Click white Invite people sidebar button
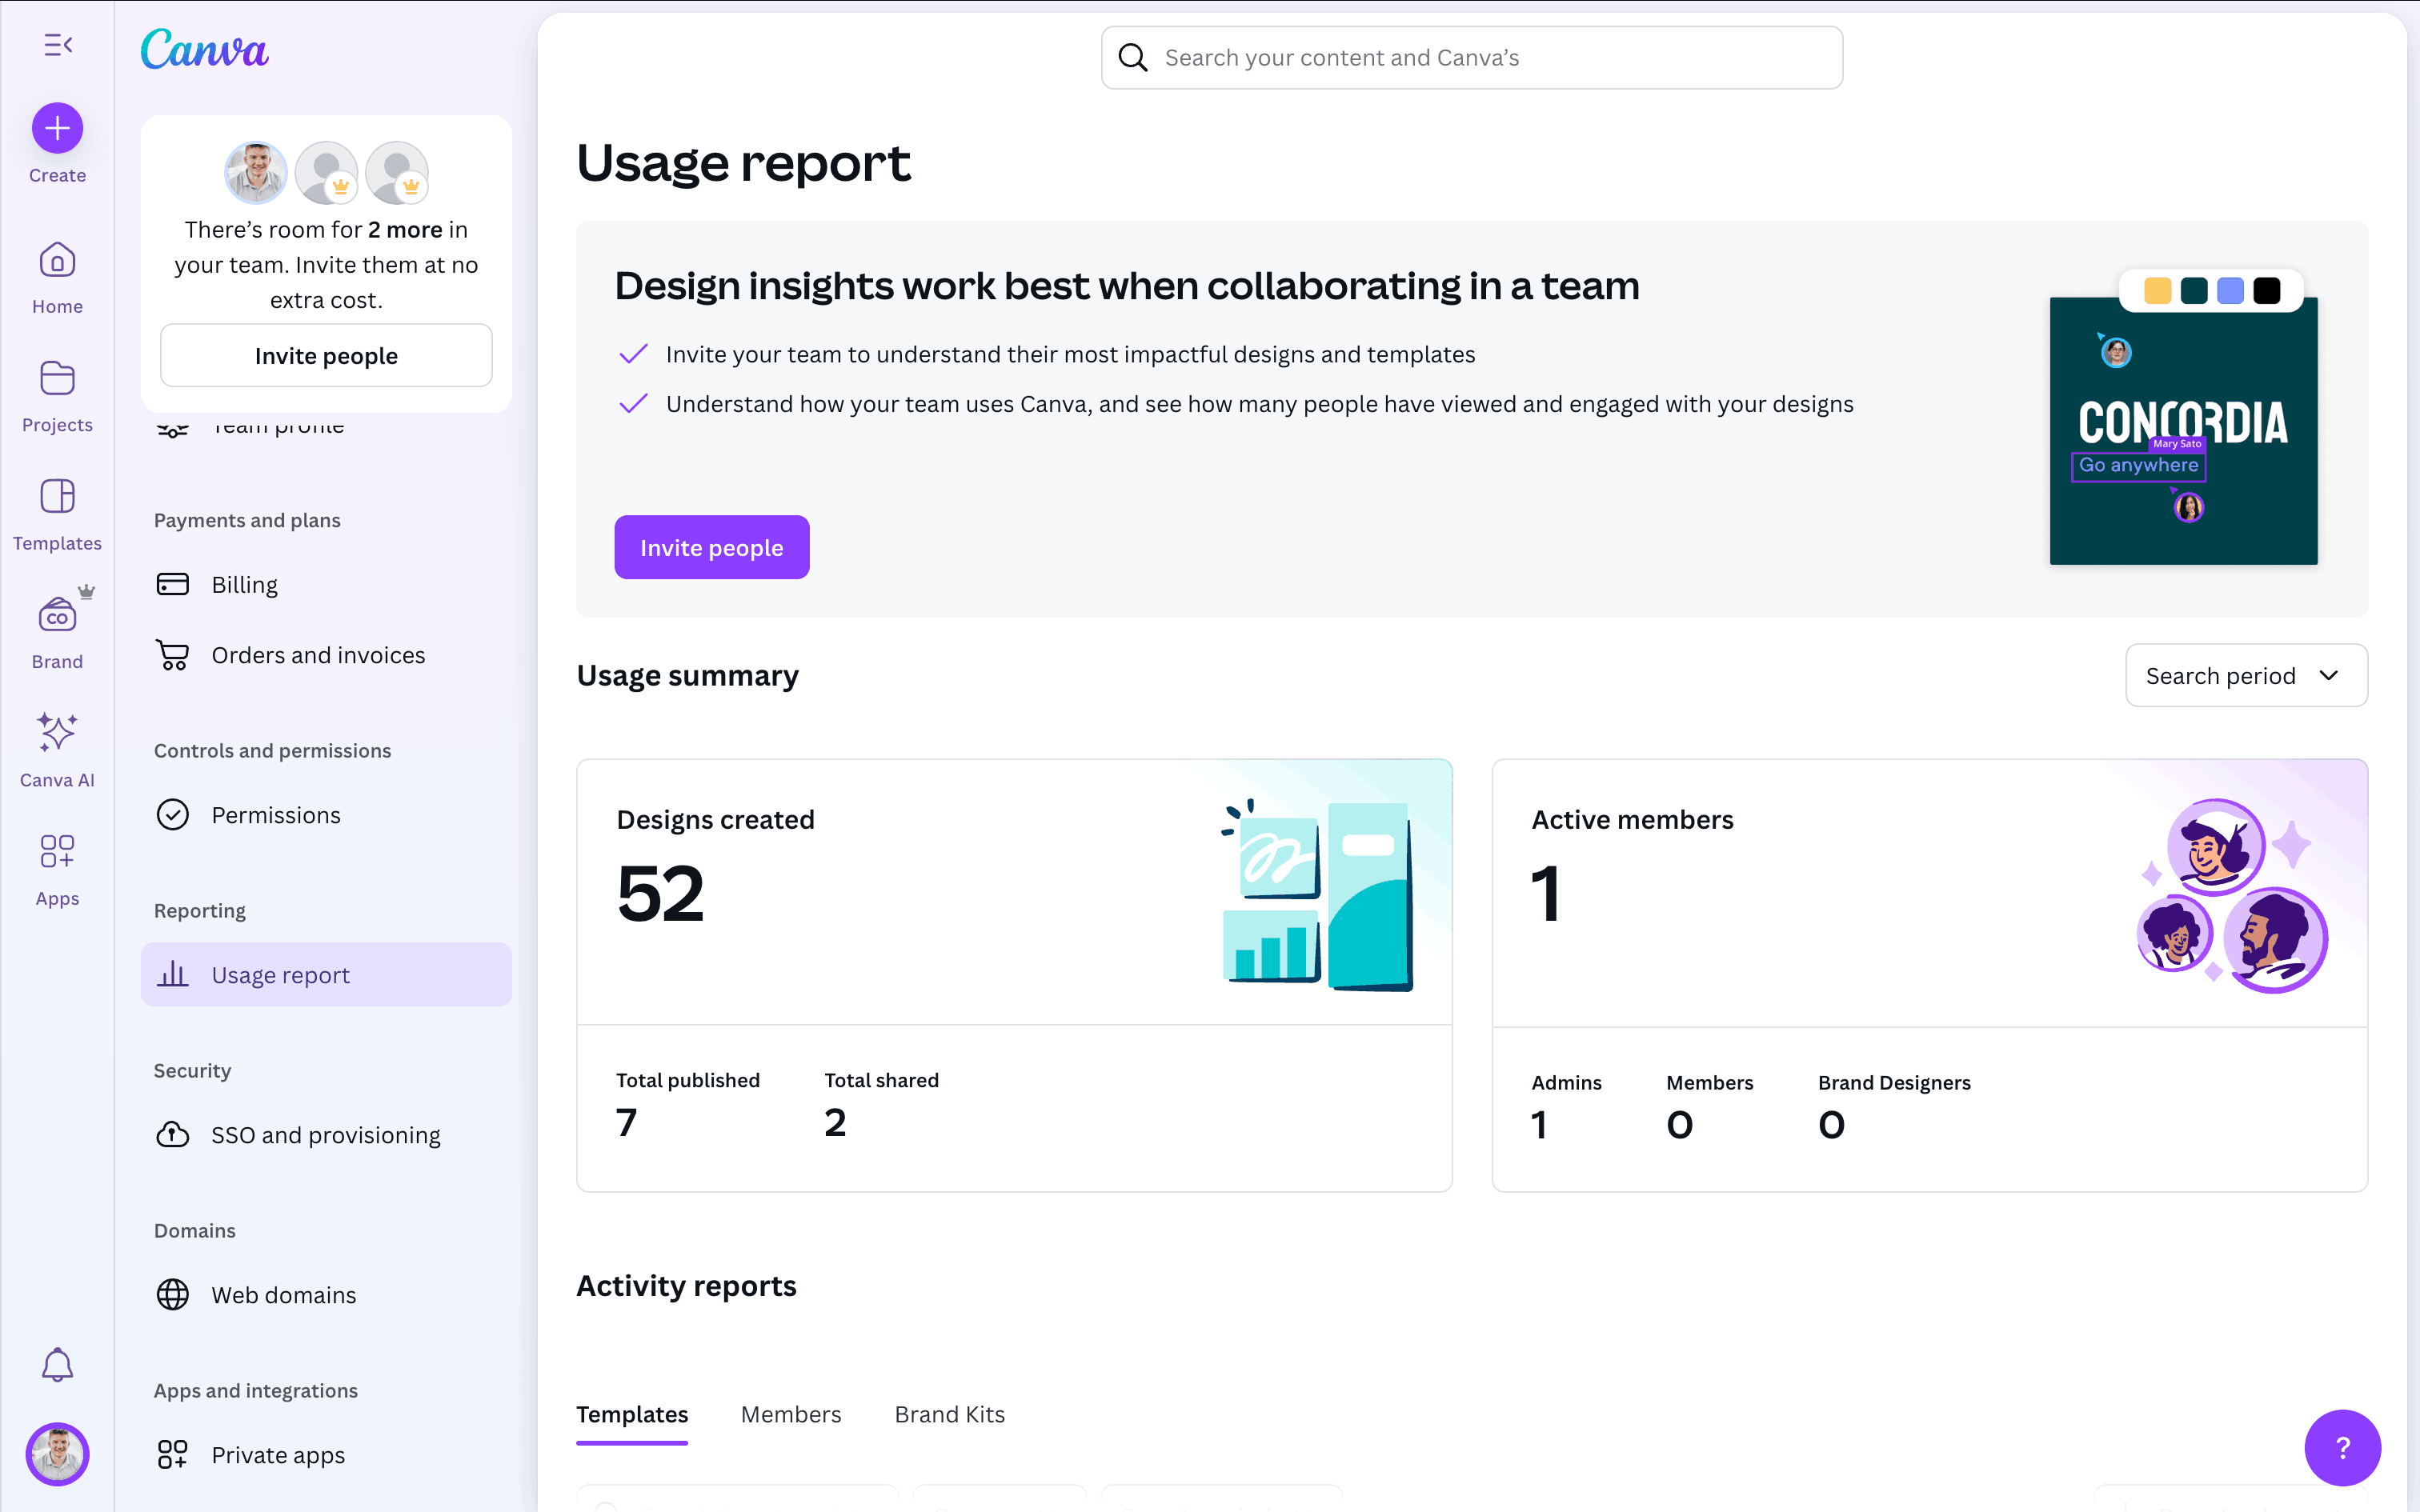The width and height of the screenshot is (2420, 1512). 326,356
